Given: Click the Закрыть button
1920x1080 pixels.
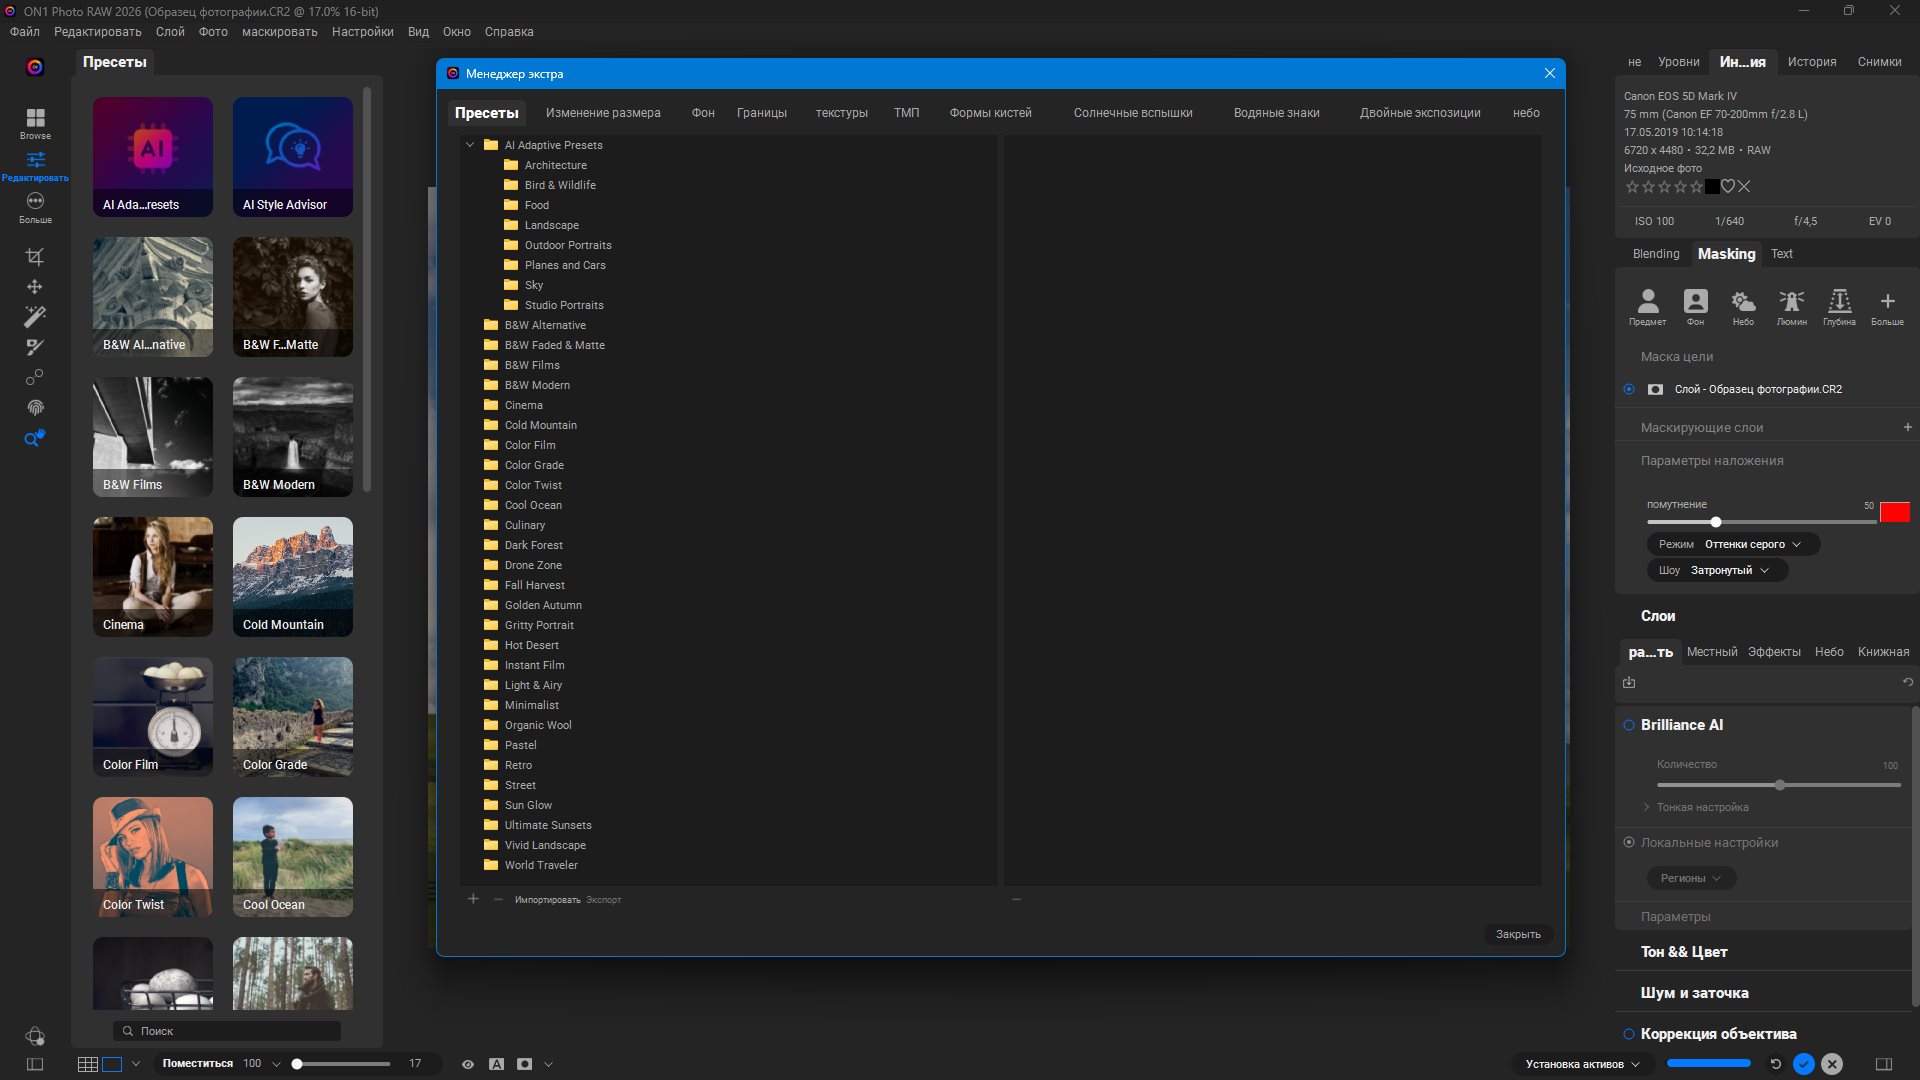Looking at the screenshot, I should pos(1517,934).
